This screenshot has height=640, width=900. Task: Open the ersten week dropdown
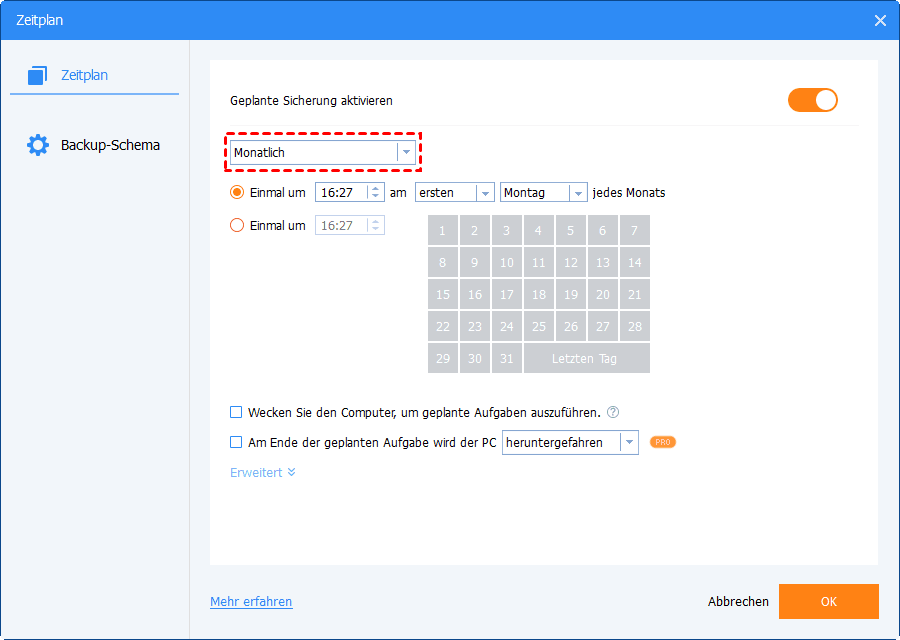455,193
